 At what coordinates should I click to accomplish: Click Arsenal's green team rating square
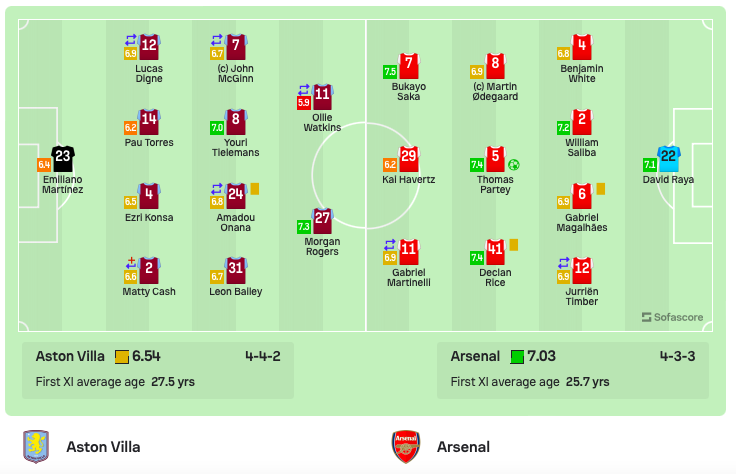pos(517,357)
